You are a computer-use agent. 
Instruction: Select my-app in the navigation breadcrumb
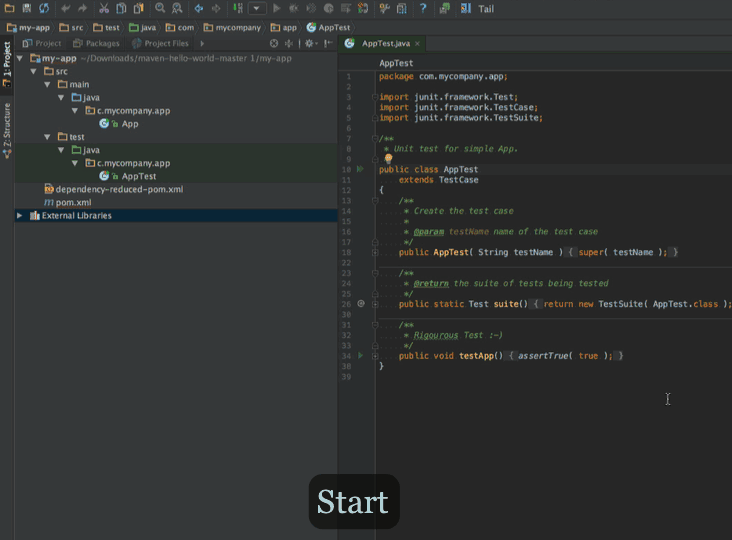[28, 28]
